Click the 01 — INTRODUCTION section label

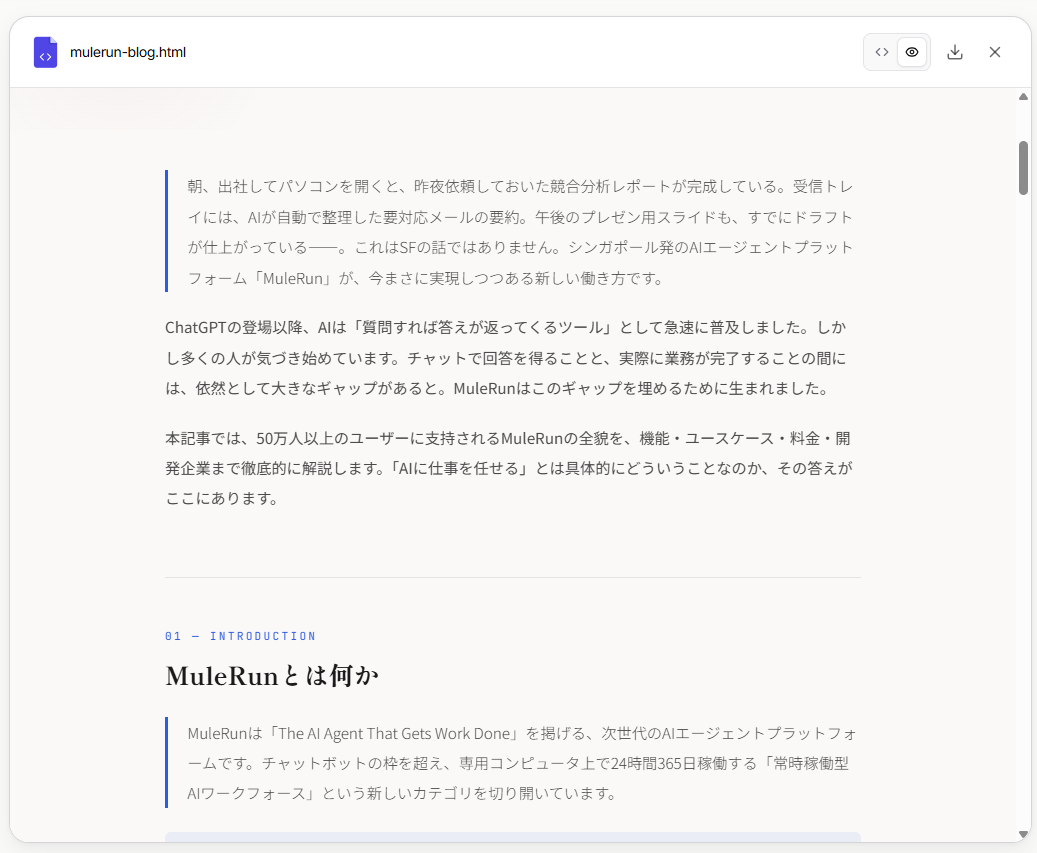point(241,636)
